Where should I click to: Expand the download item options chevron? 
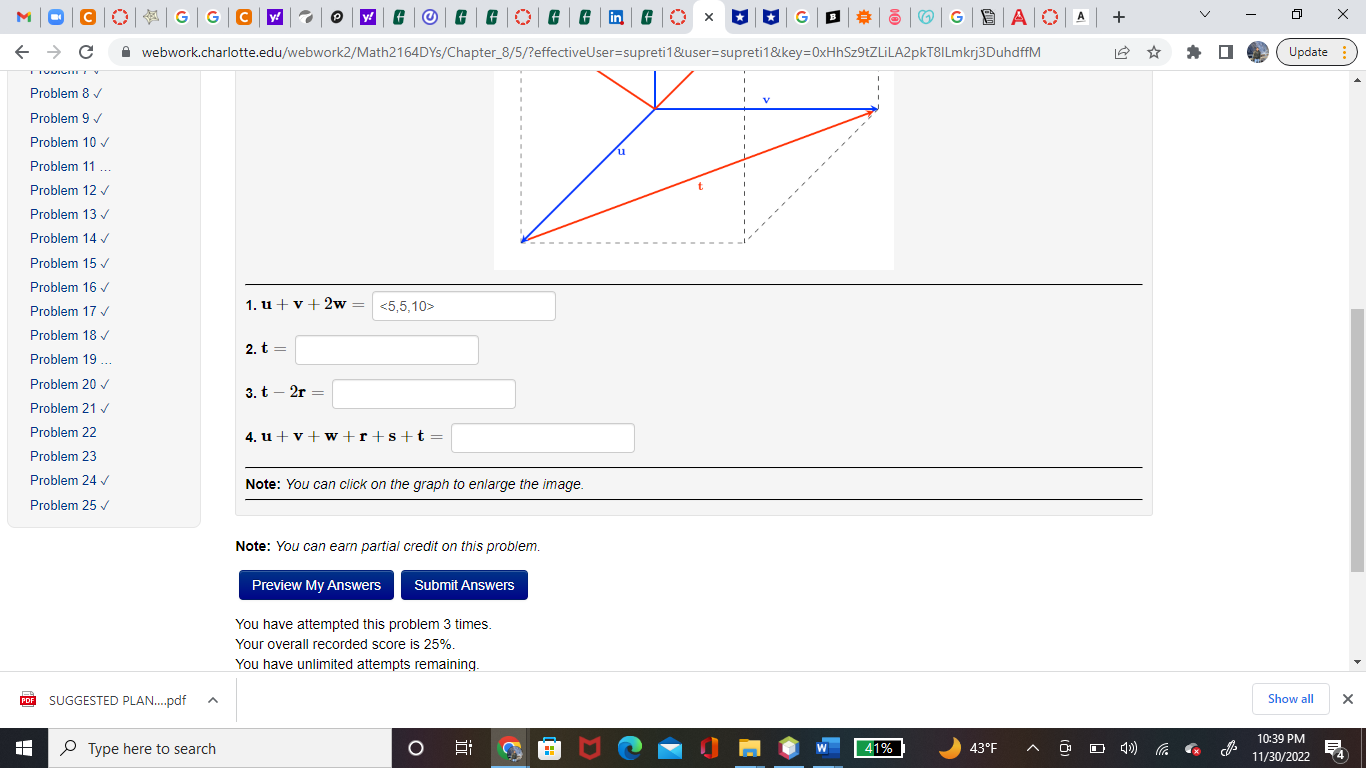[x=213, y=700]
